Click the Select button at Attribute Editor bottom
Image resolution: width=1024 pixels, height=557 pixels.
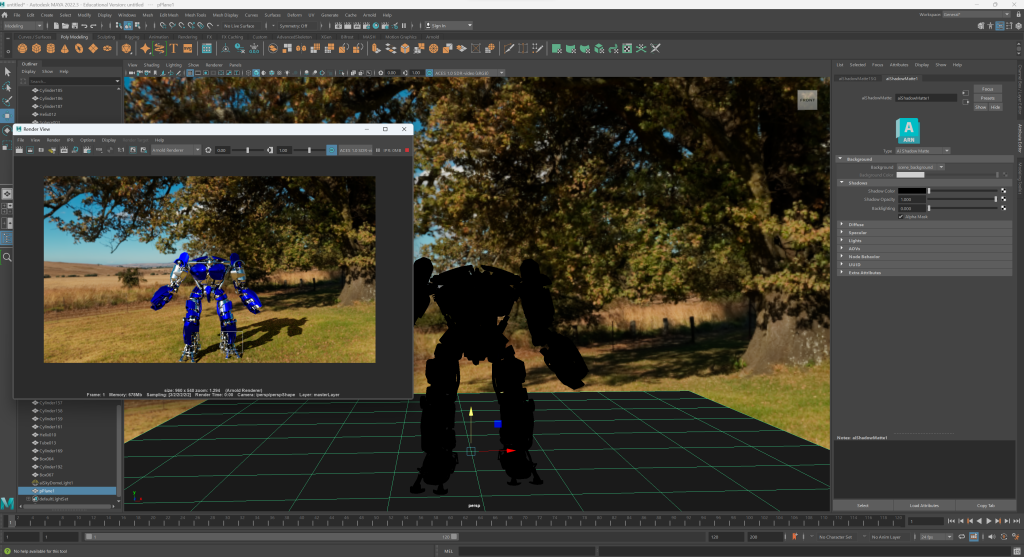863,505
